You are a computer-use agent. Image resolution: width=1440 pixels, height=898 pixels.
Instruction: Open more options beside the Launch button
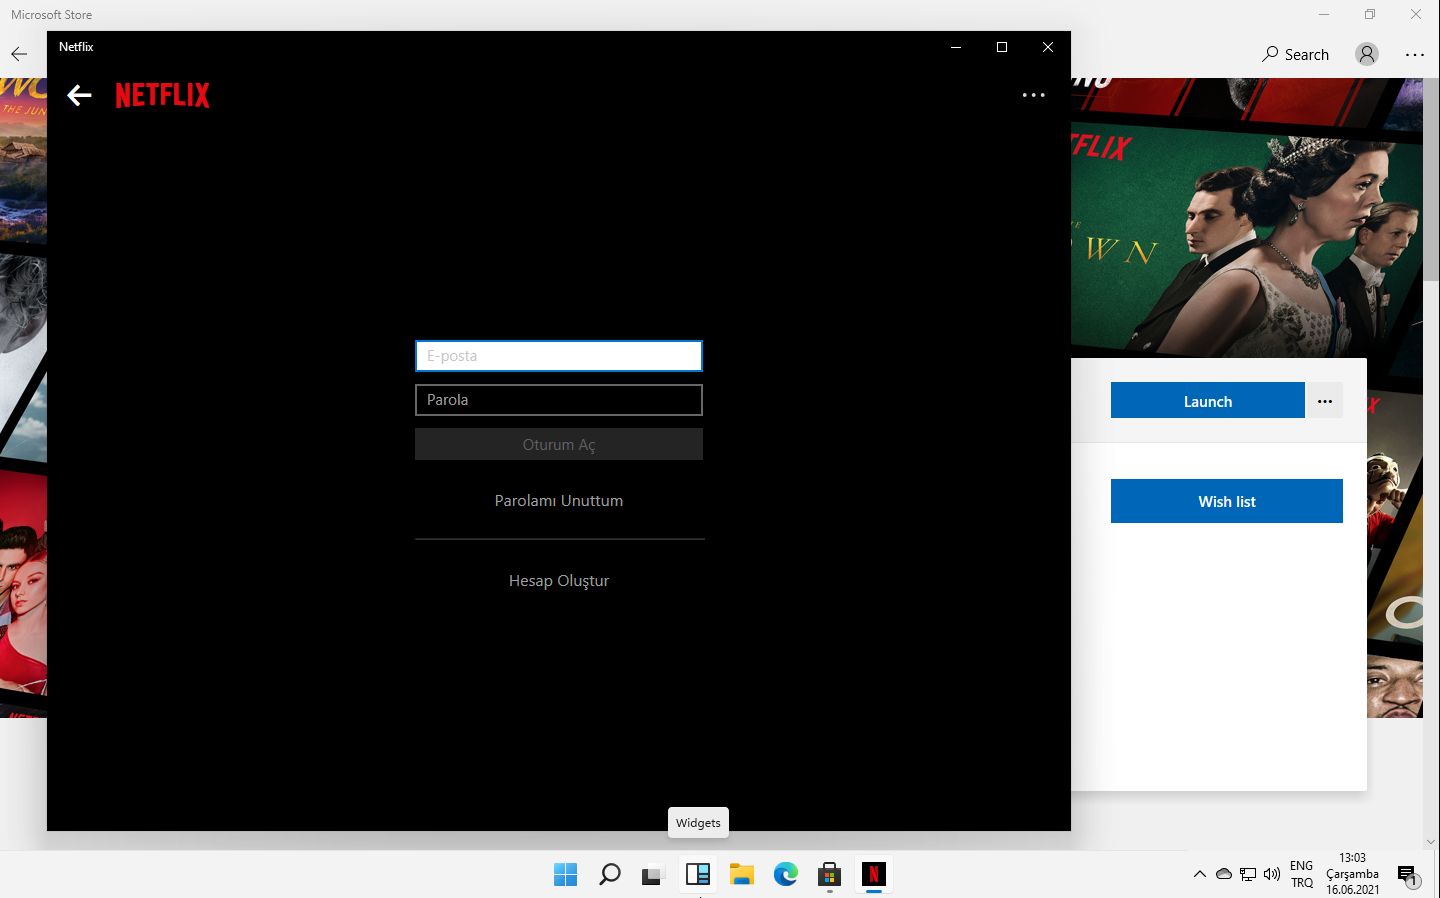click(x=1325, y=401)
